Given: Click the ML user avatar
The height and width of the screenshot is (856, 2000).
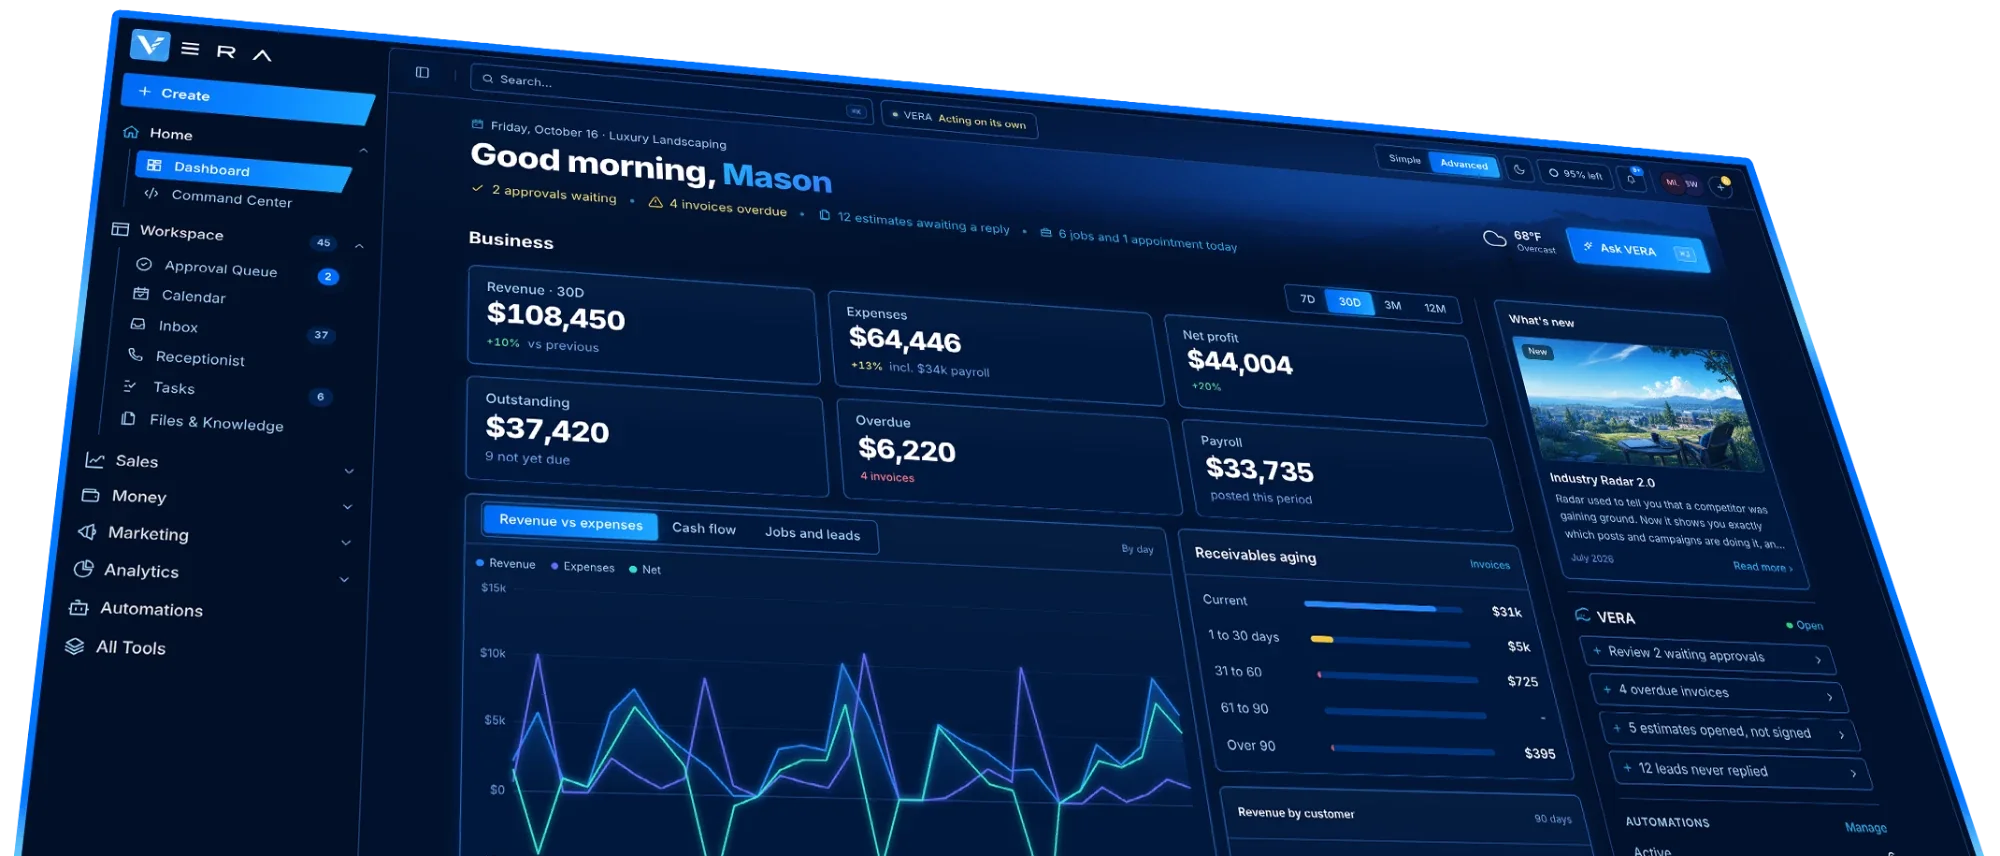Looking at the screenshot, I should 1671,183.
